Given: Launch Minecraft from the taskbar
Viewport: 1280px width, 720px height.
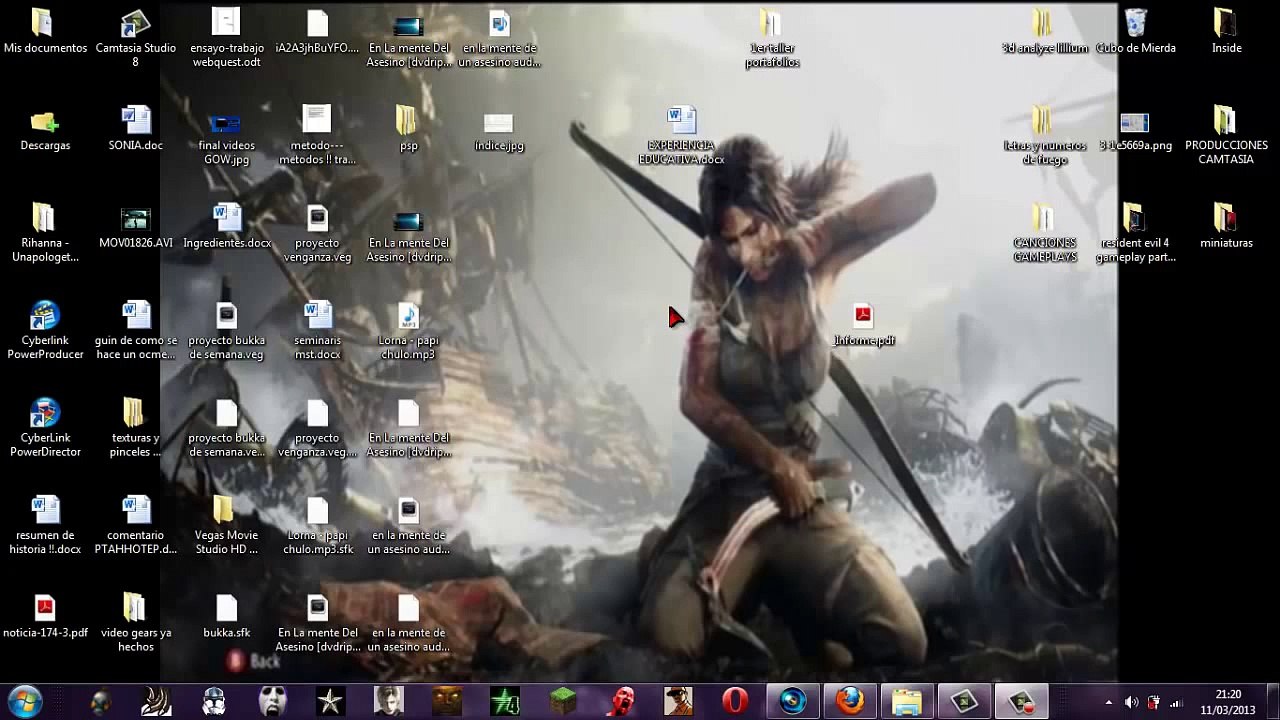Looking at the screenshot, I should coord(562,702).
